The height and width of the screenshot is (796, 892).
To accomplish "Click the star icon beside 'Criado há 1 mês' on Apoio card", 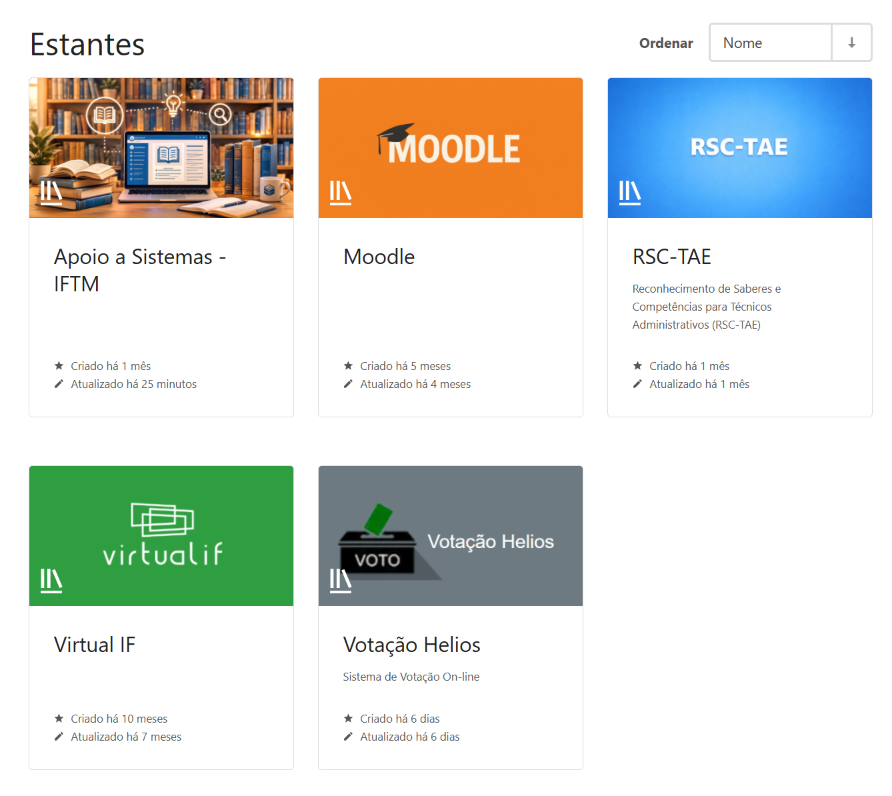I will click(x=59, y=366).
